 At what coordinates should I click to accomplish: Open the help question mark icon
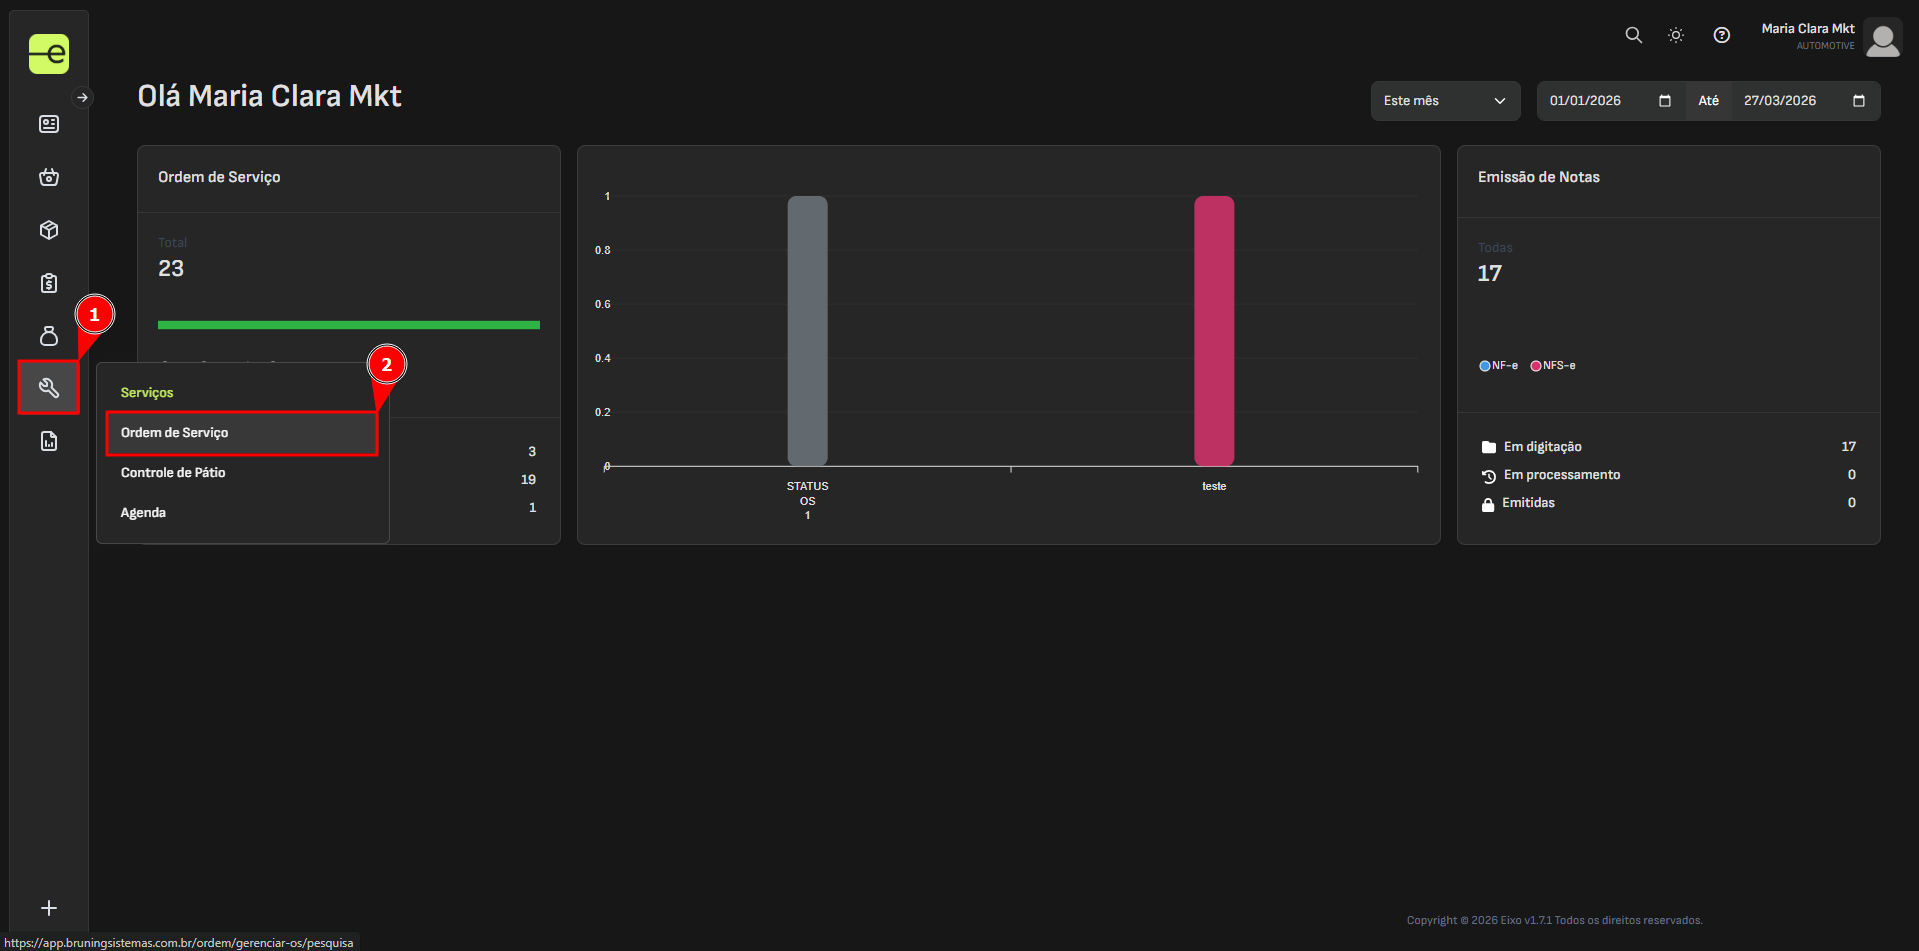click(1721, 35)
